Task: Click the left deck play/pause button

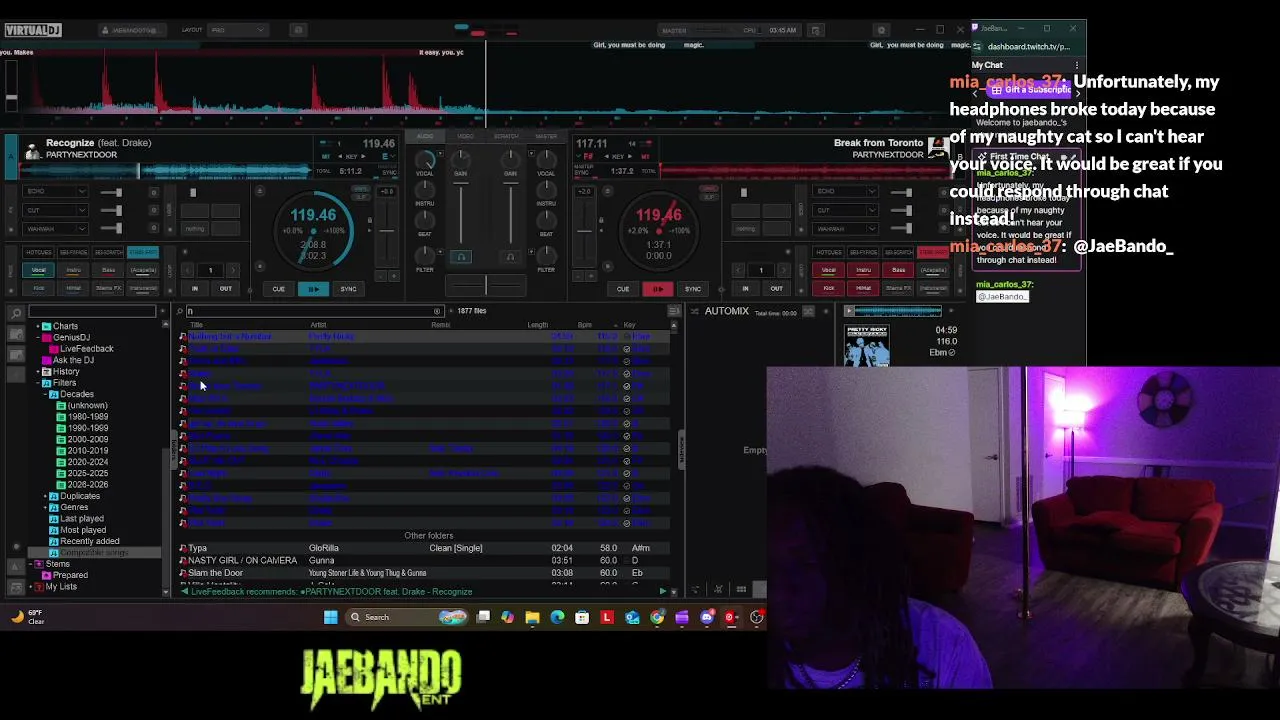Action: (313, 289)
